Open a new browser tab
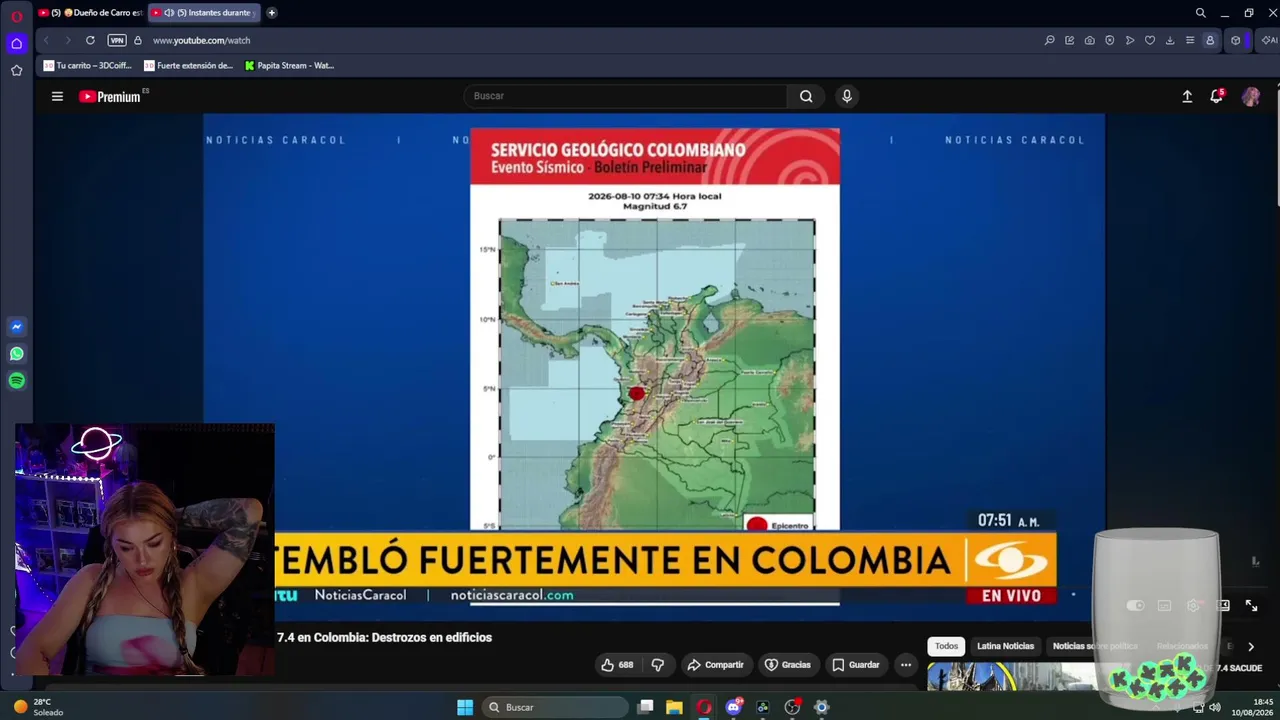 [272, 13]
